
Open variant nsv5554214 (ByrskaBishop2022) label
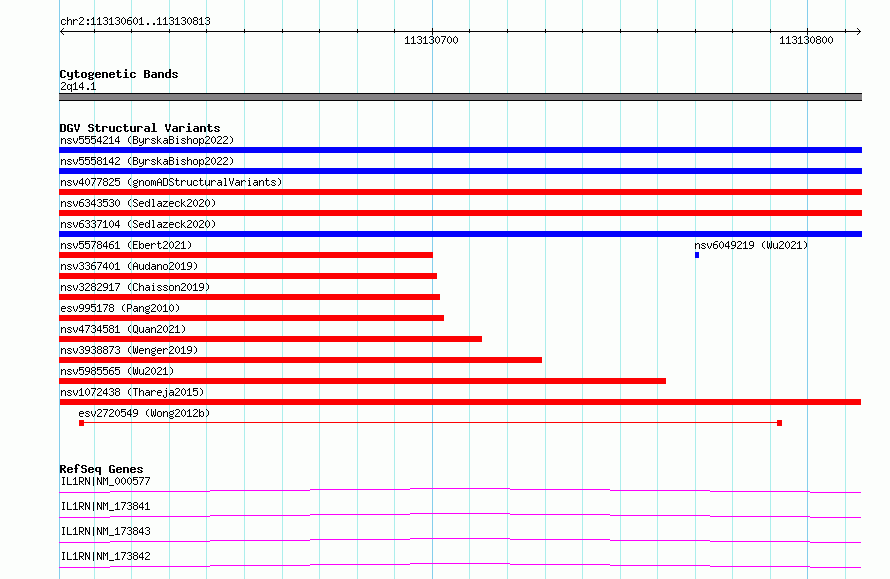pyautogui.click(x=147, y=140)
